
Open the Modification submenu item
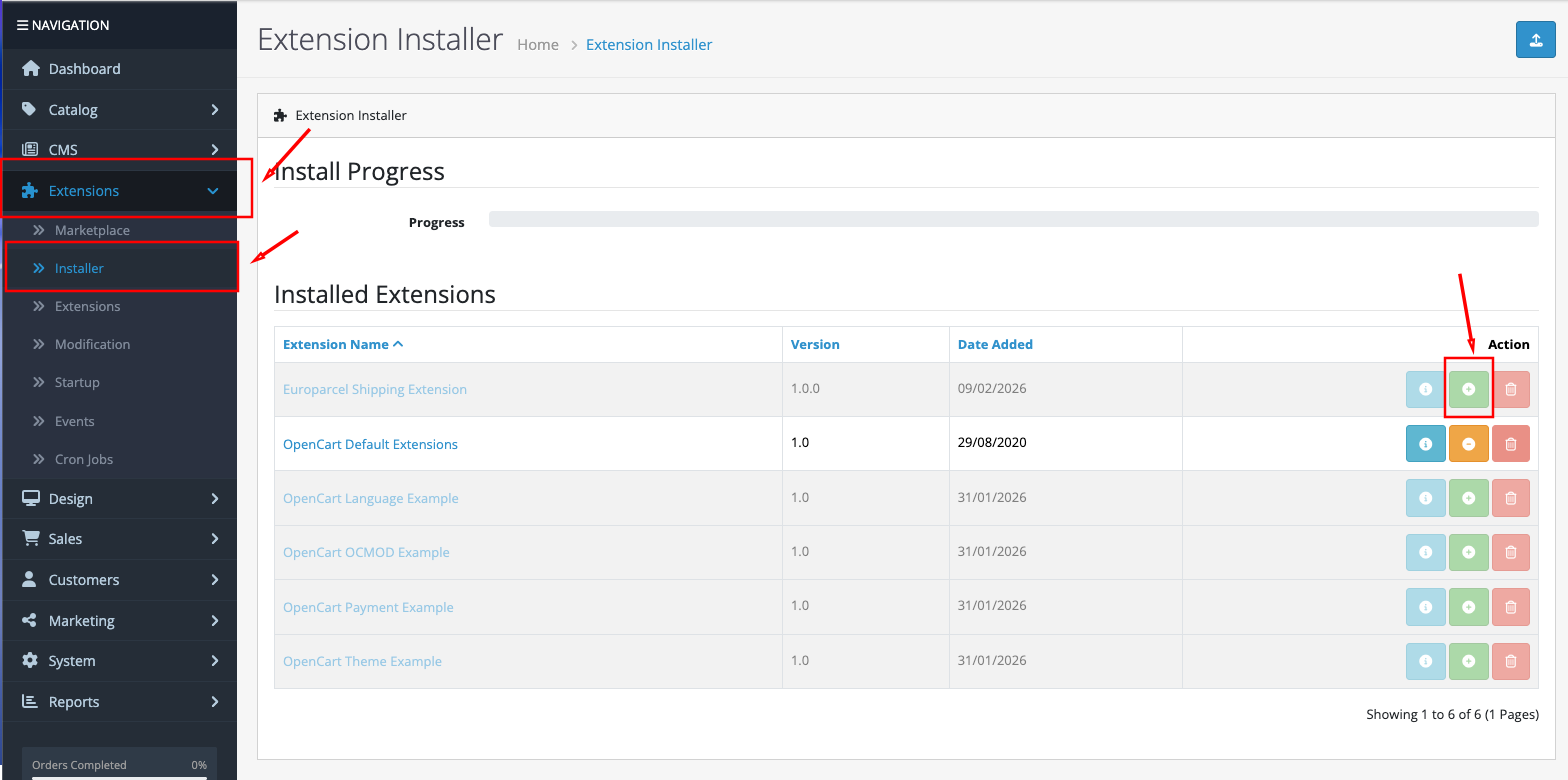point(92,344)
